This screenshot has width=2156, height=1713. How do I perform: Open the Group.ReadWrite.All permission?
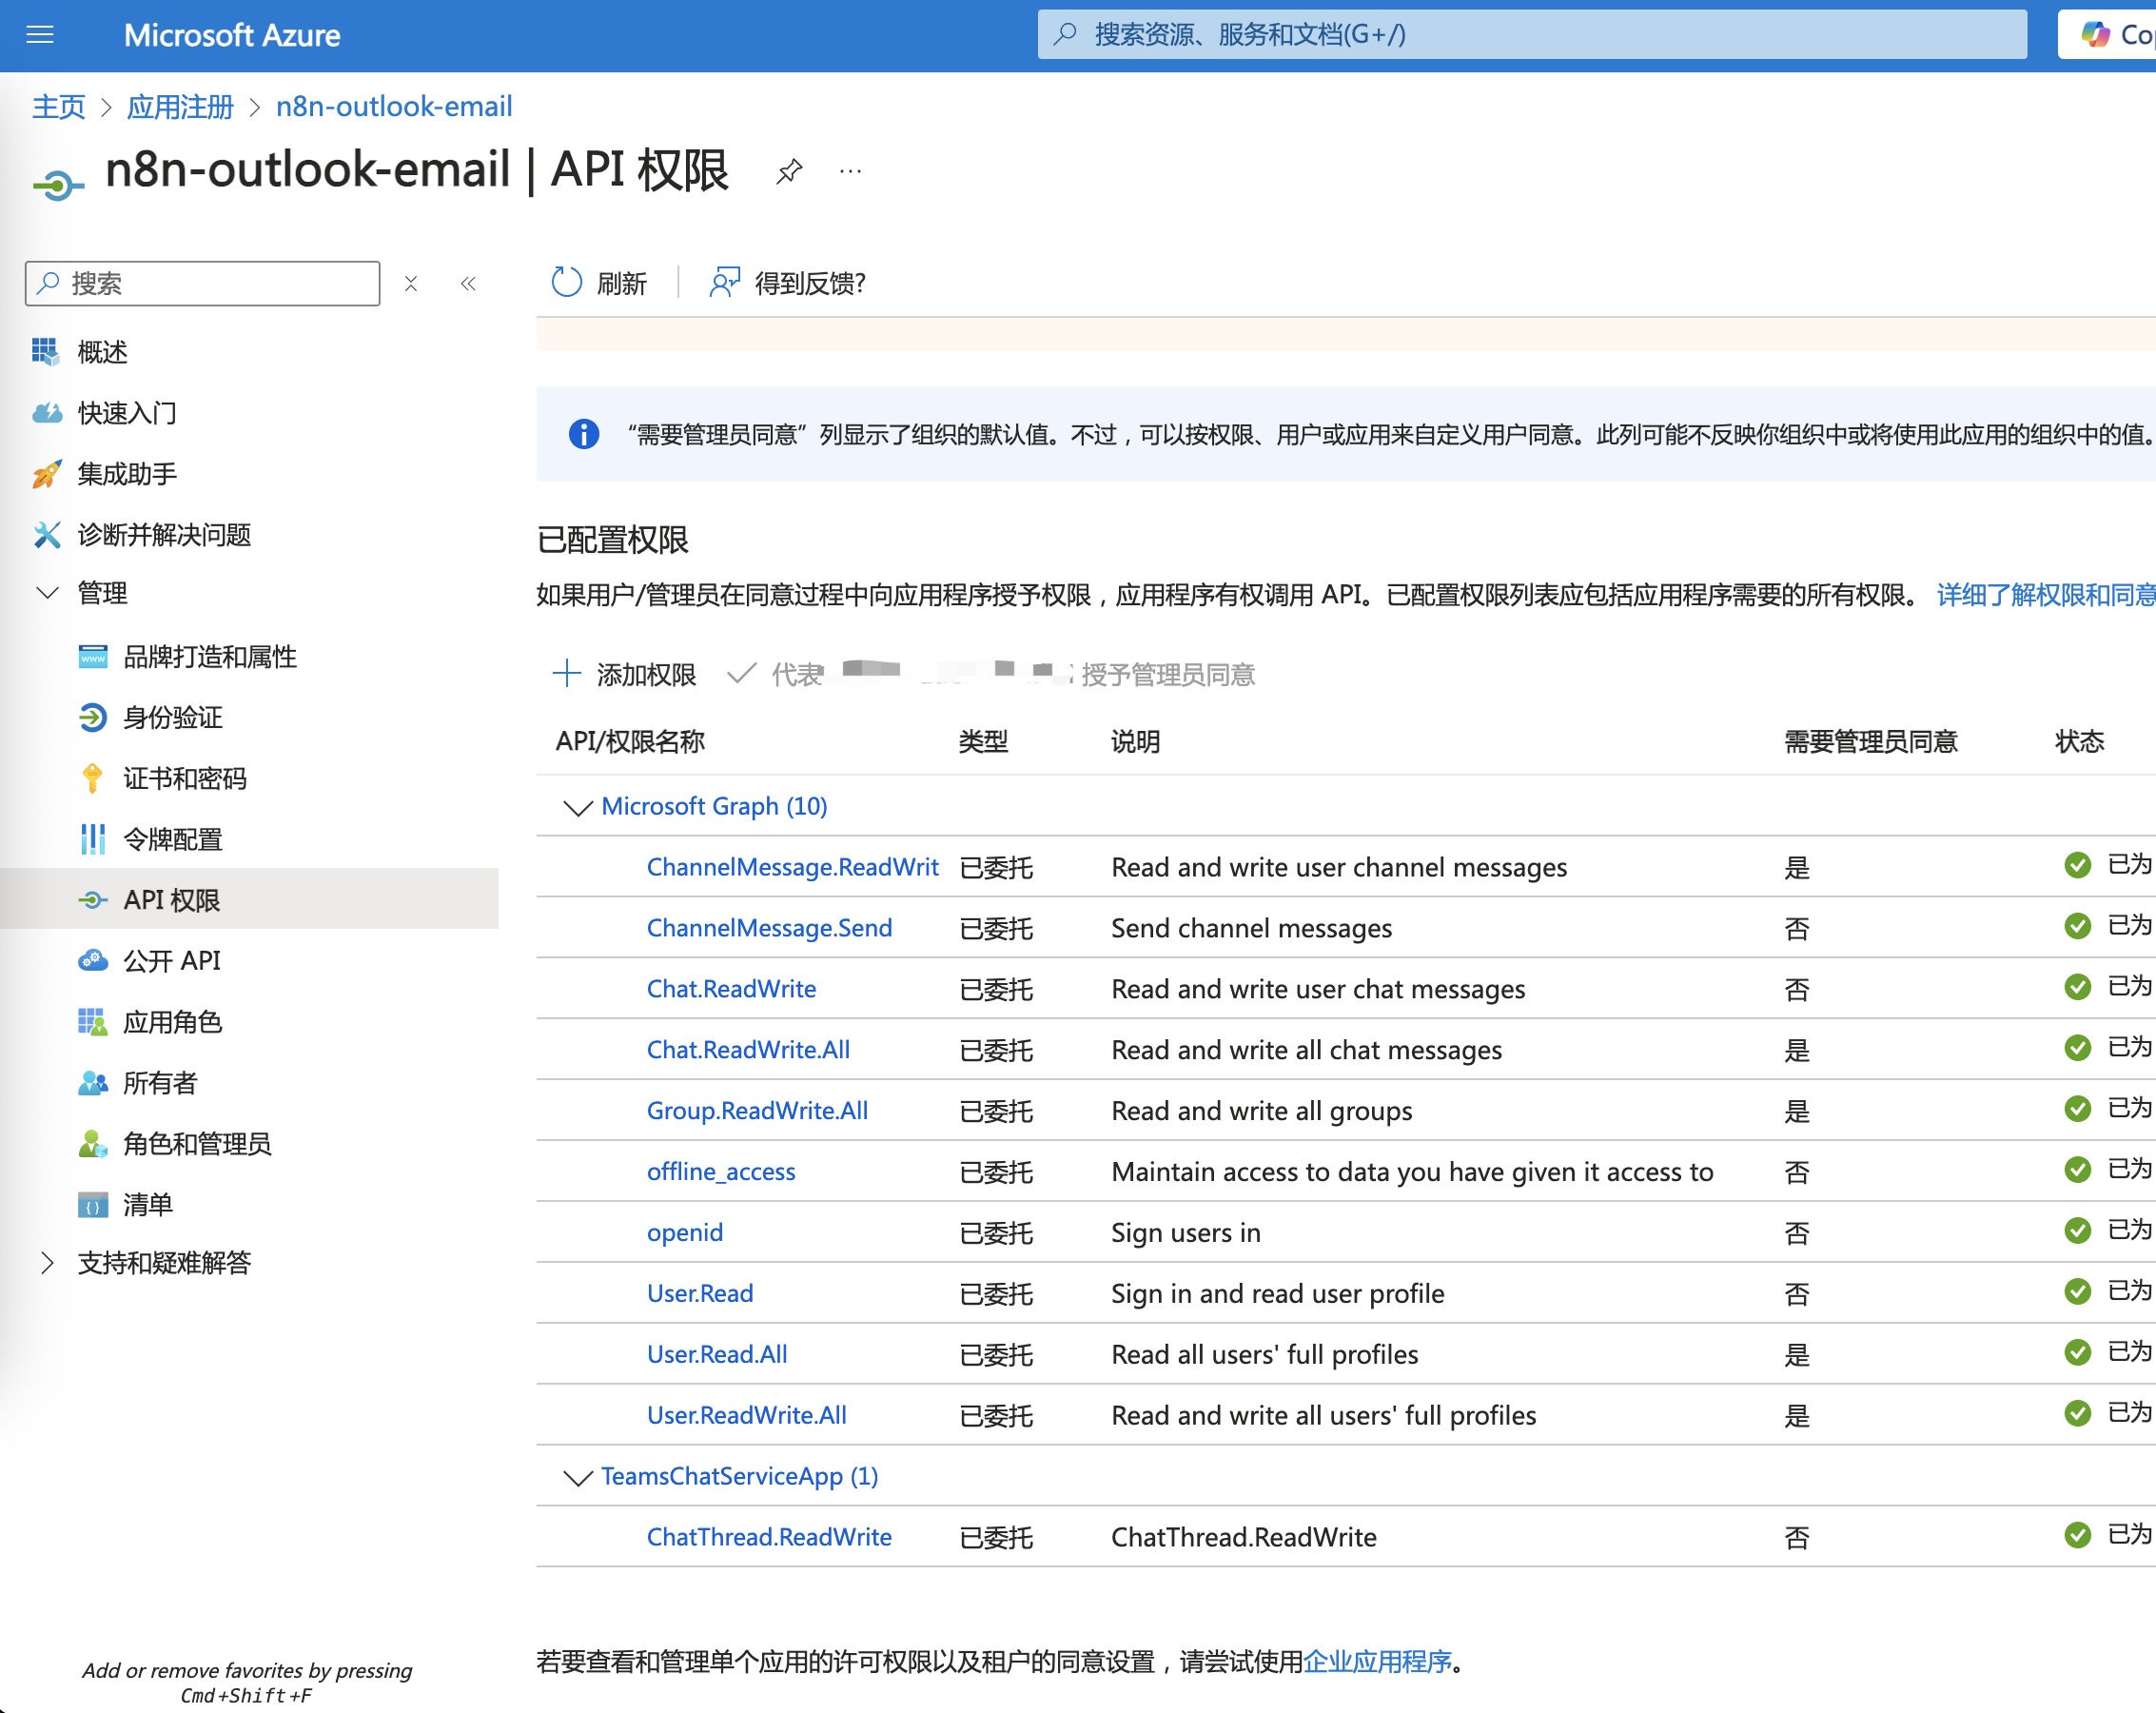point(757,1111)
